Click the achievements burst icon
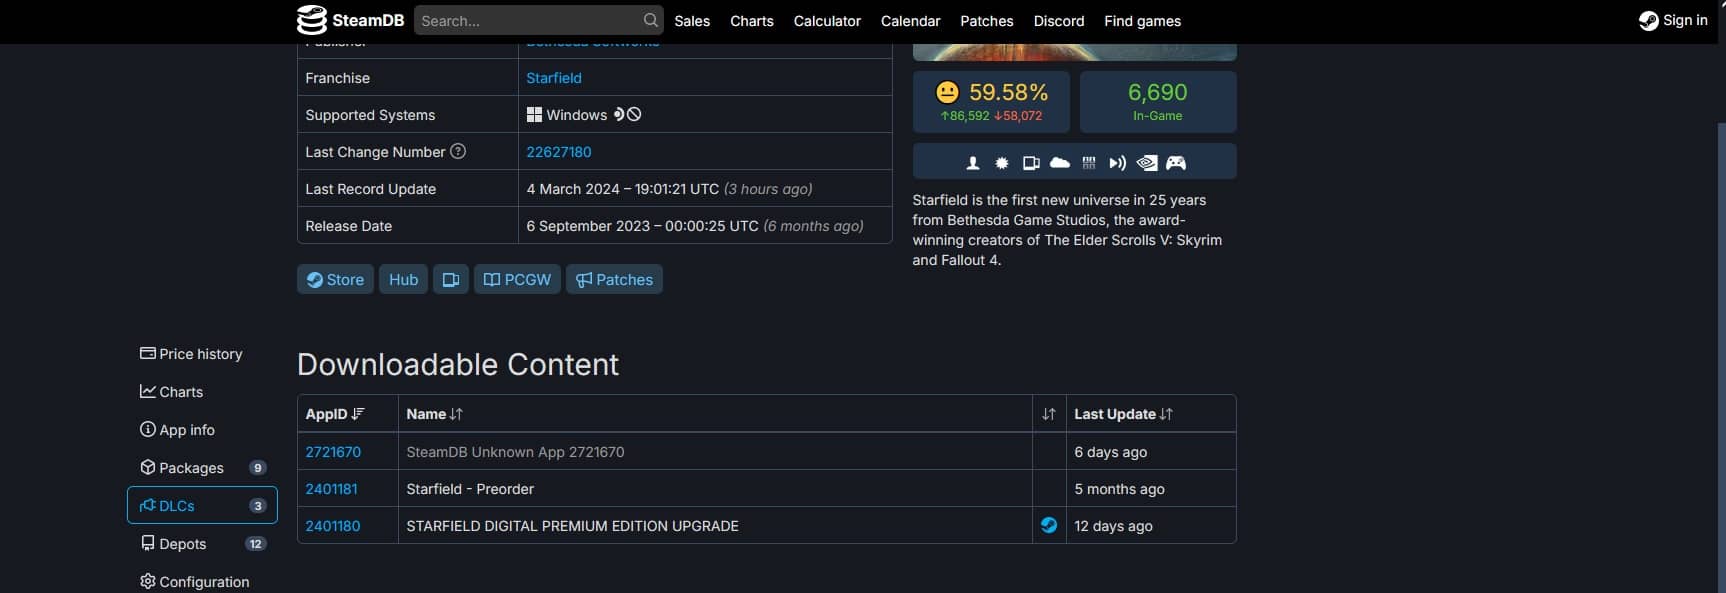The image size is (1726, 593). click(1001, 163)
